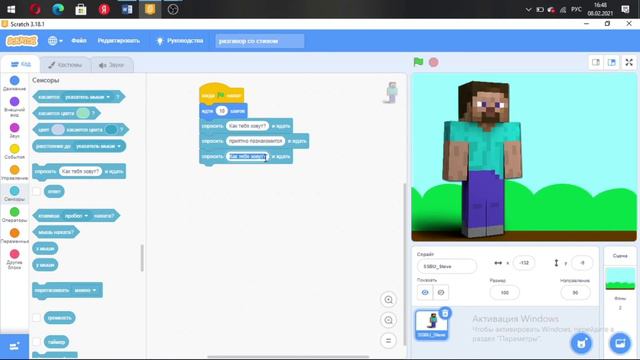Screen dimensions: 640x360
Task: Delete the Steve sprite using its trash icon
Action: point(445,313)
